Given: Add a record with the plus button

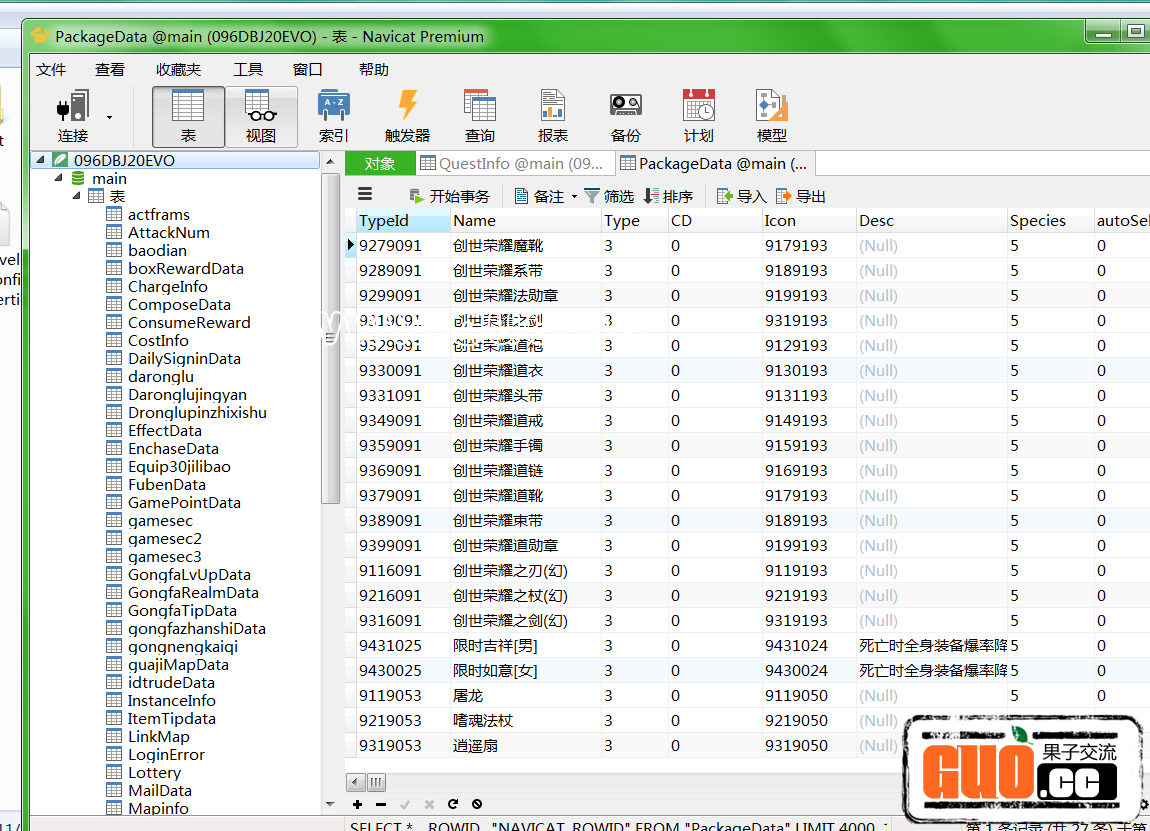Looking at the screenshot, I should click(x=357, y=804).
